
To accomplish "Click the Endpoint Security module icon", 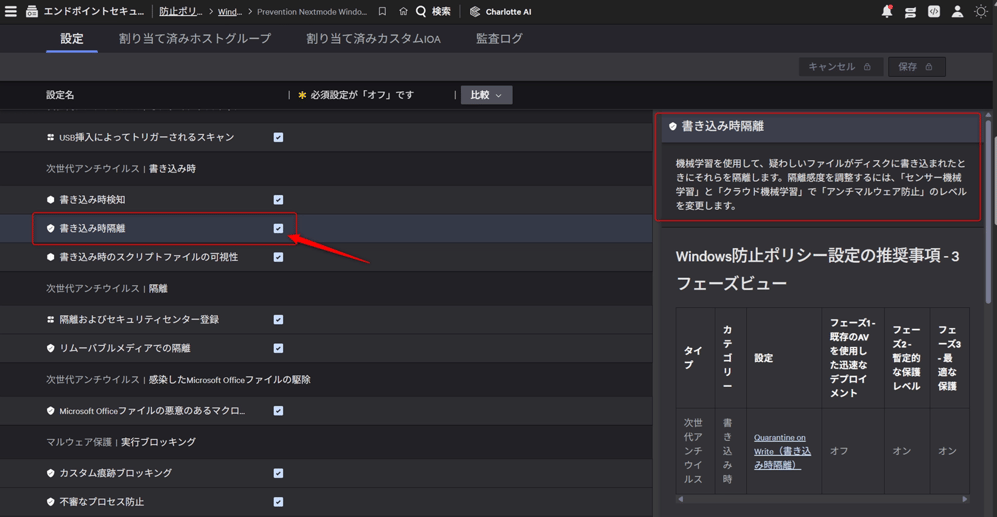I will (31, 11).
